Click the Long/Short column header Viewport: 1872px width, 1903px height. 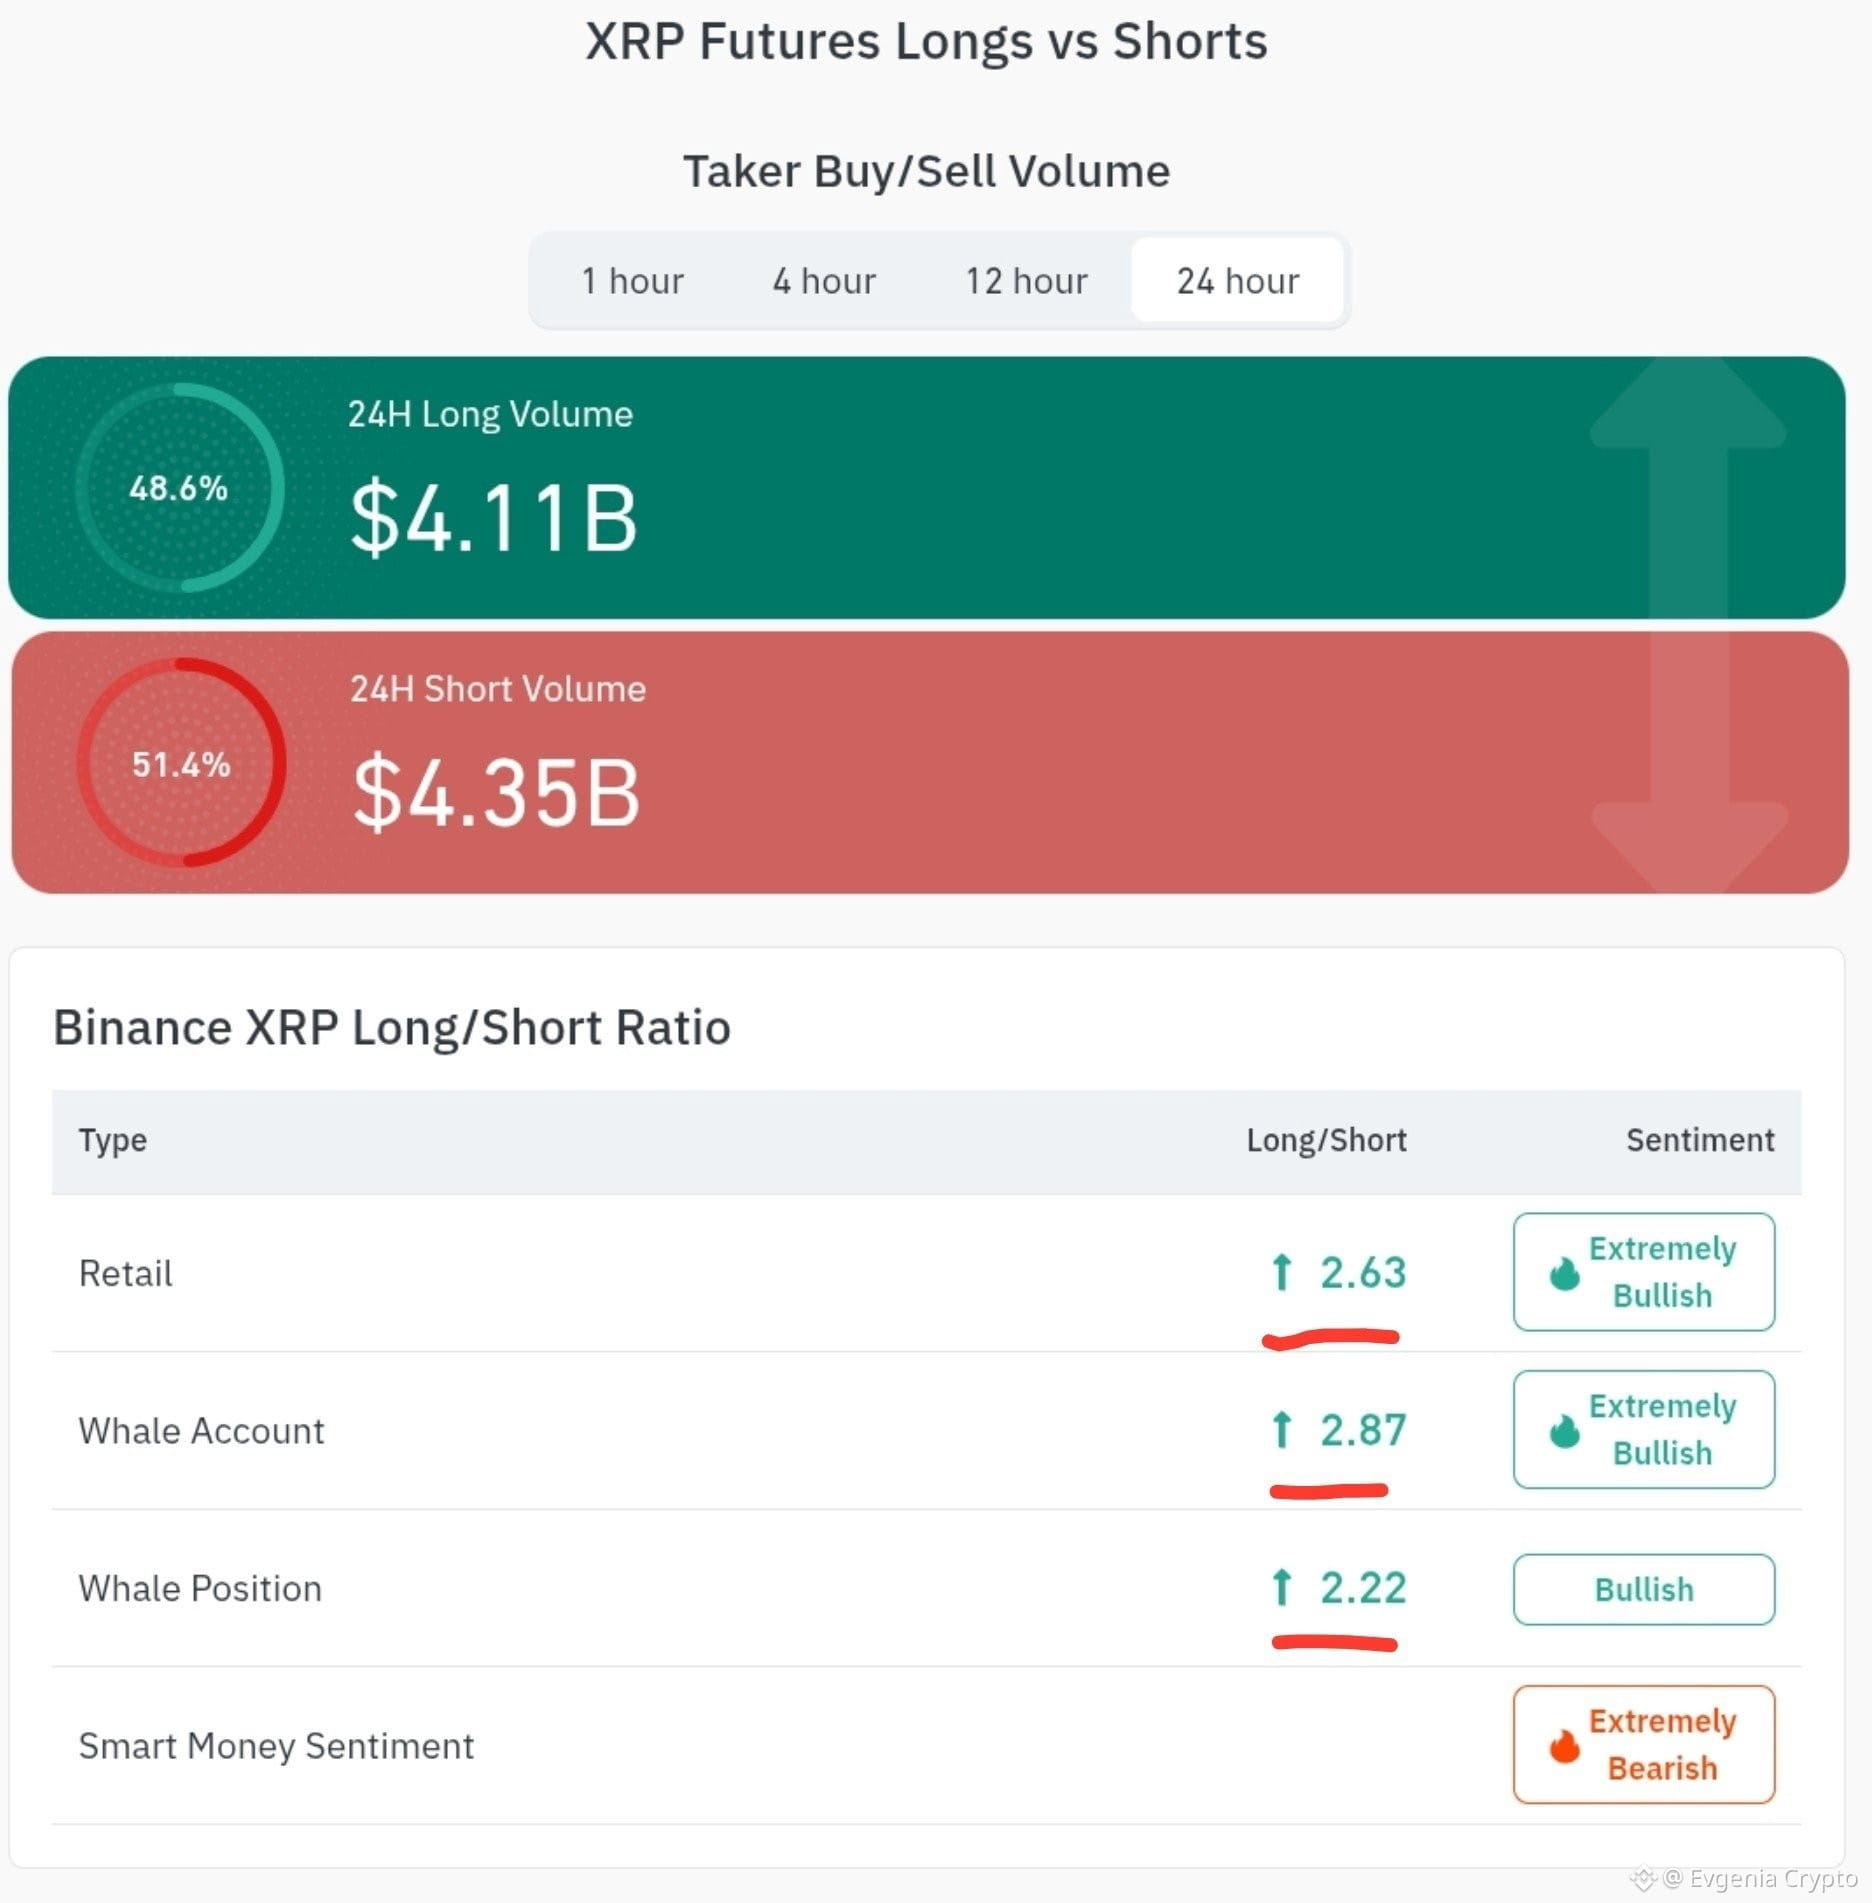pos(1326,1140)
